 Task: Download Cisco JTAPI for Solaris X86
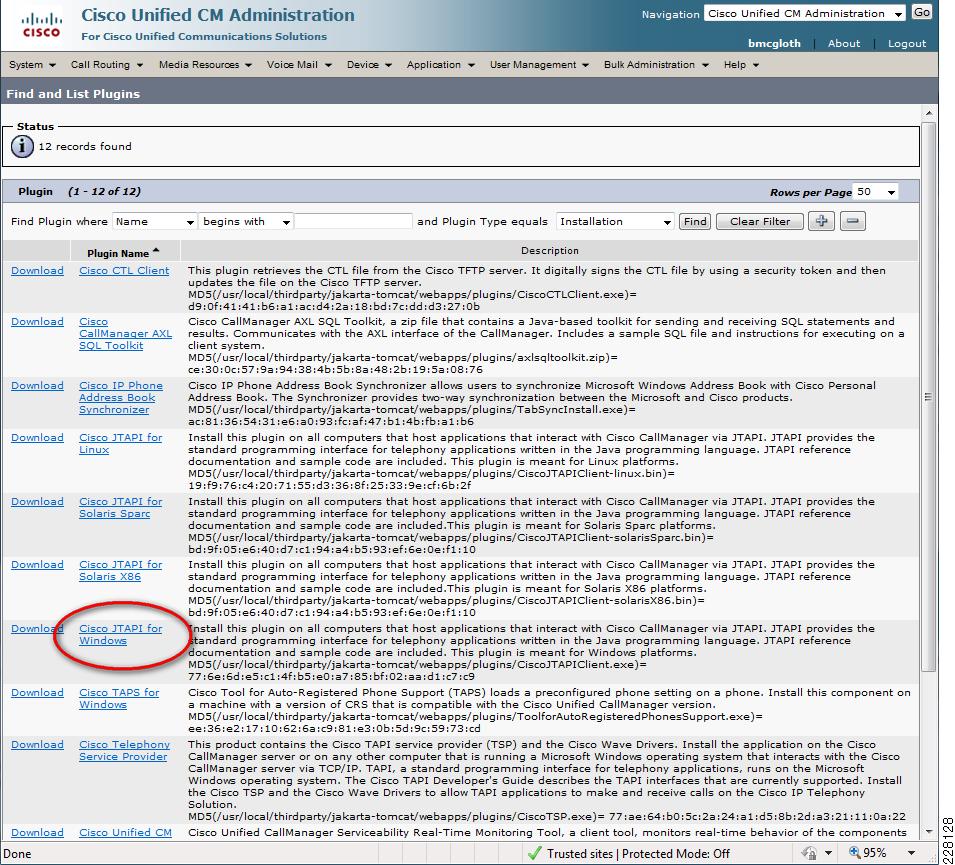[37, 565]
